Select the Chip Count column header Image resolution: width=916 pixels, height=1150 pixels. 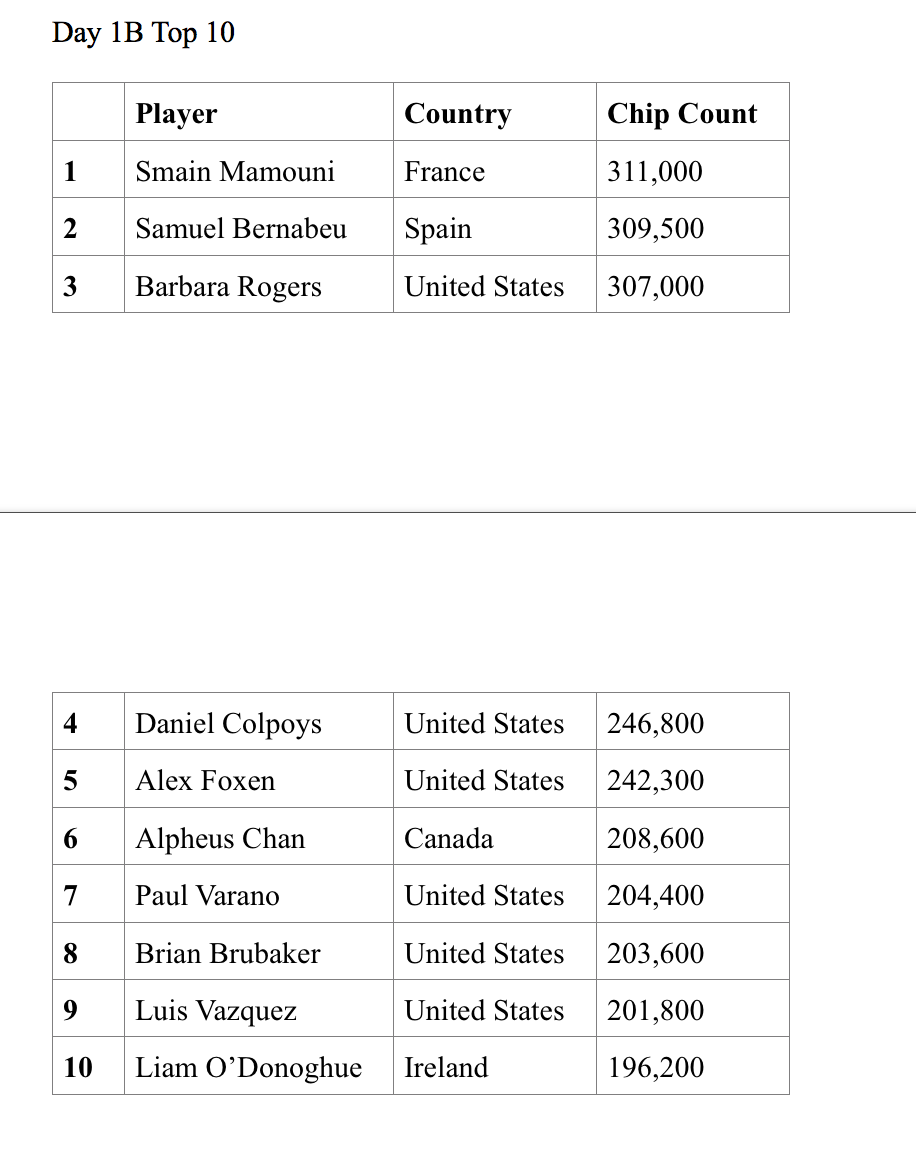(x=692, y=111)
